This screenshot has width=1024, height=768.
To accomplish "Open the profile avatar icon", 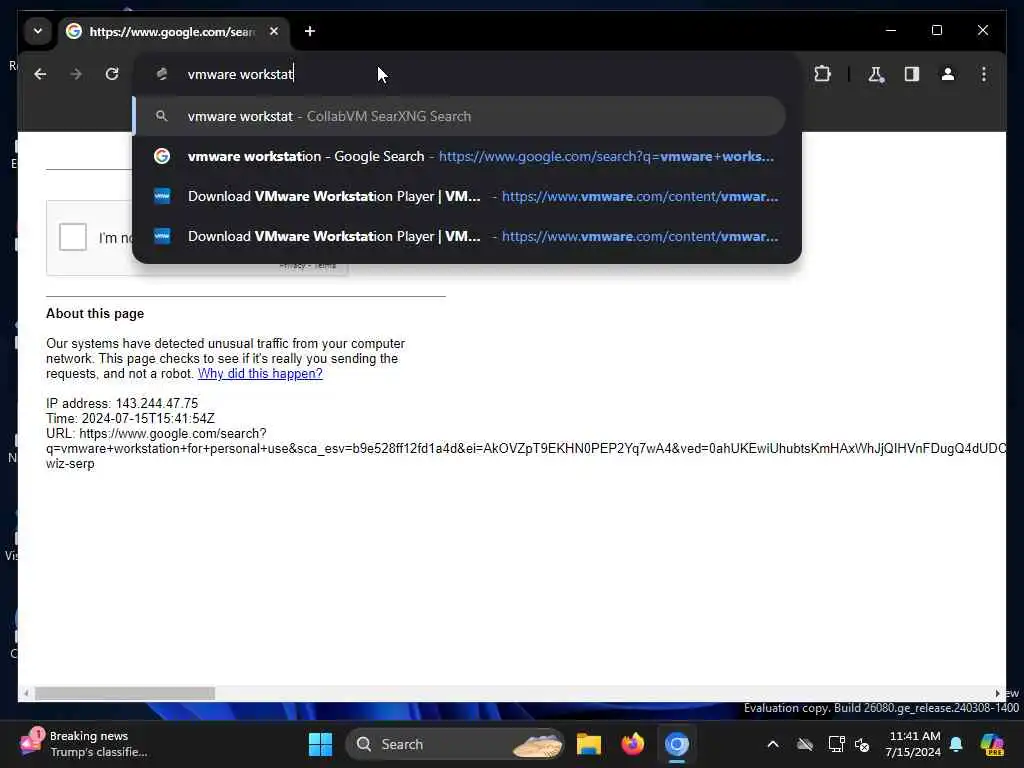I will [948, 74].
